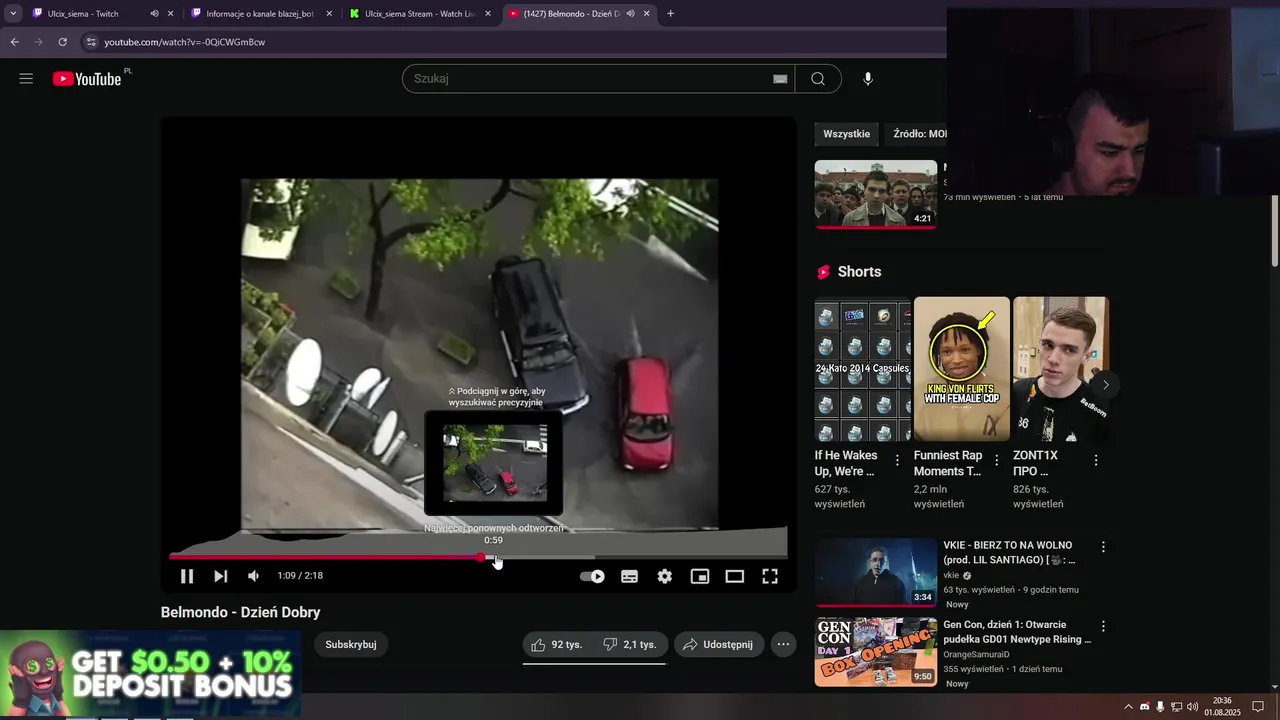The height and width of the screenshot is (720, 1280).
Task: Open the ZONT1X short thumbnail
Action: pos(1061,369)
